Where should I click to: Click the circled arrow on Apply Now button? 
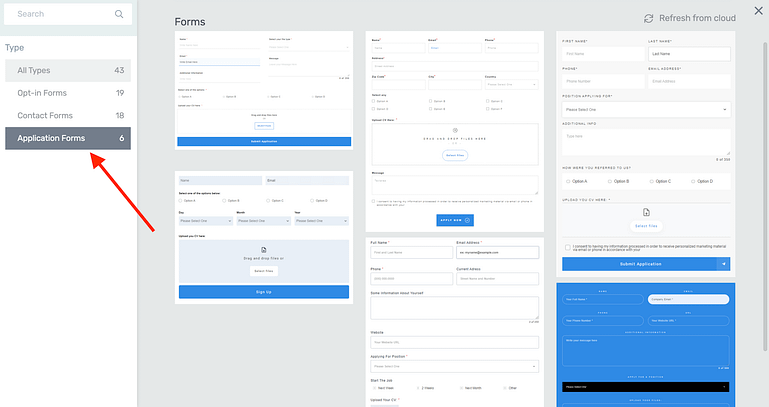click(468, 220)
